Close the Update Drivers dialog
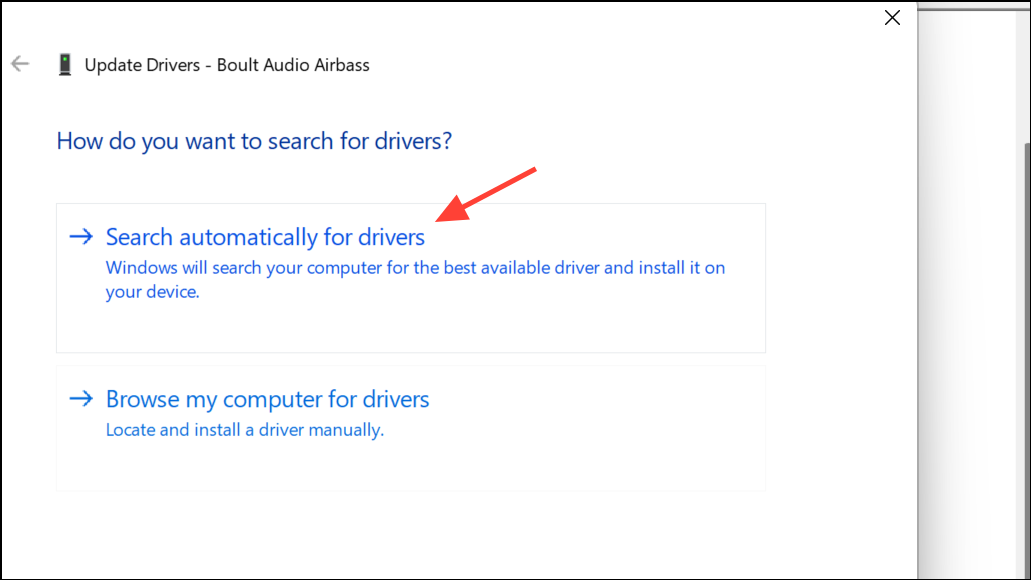This screenshot has height=580, width=1031. coord(892,17)
